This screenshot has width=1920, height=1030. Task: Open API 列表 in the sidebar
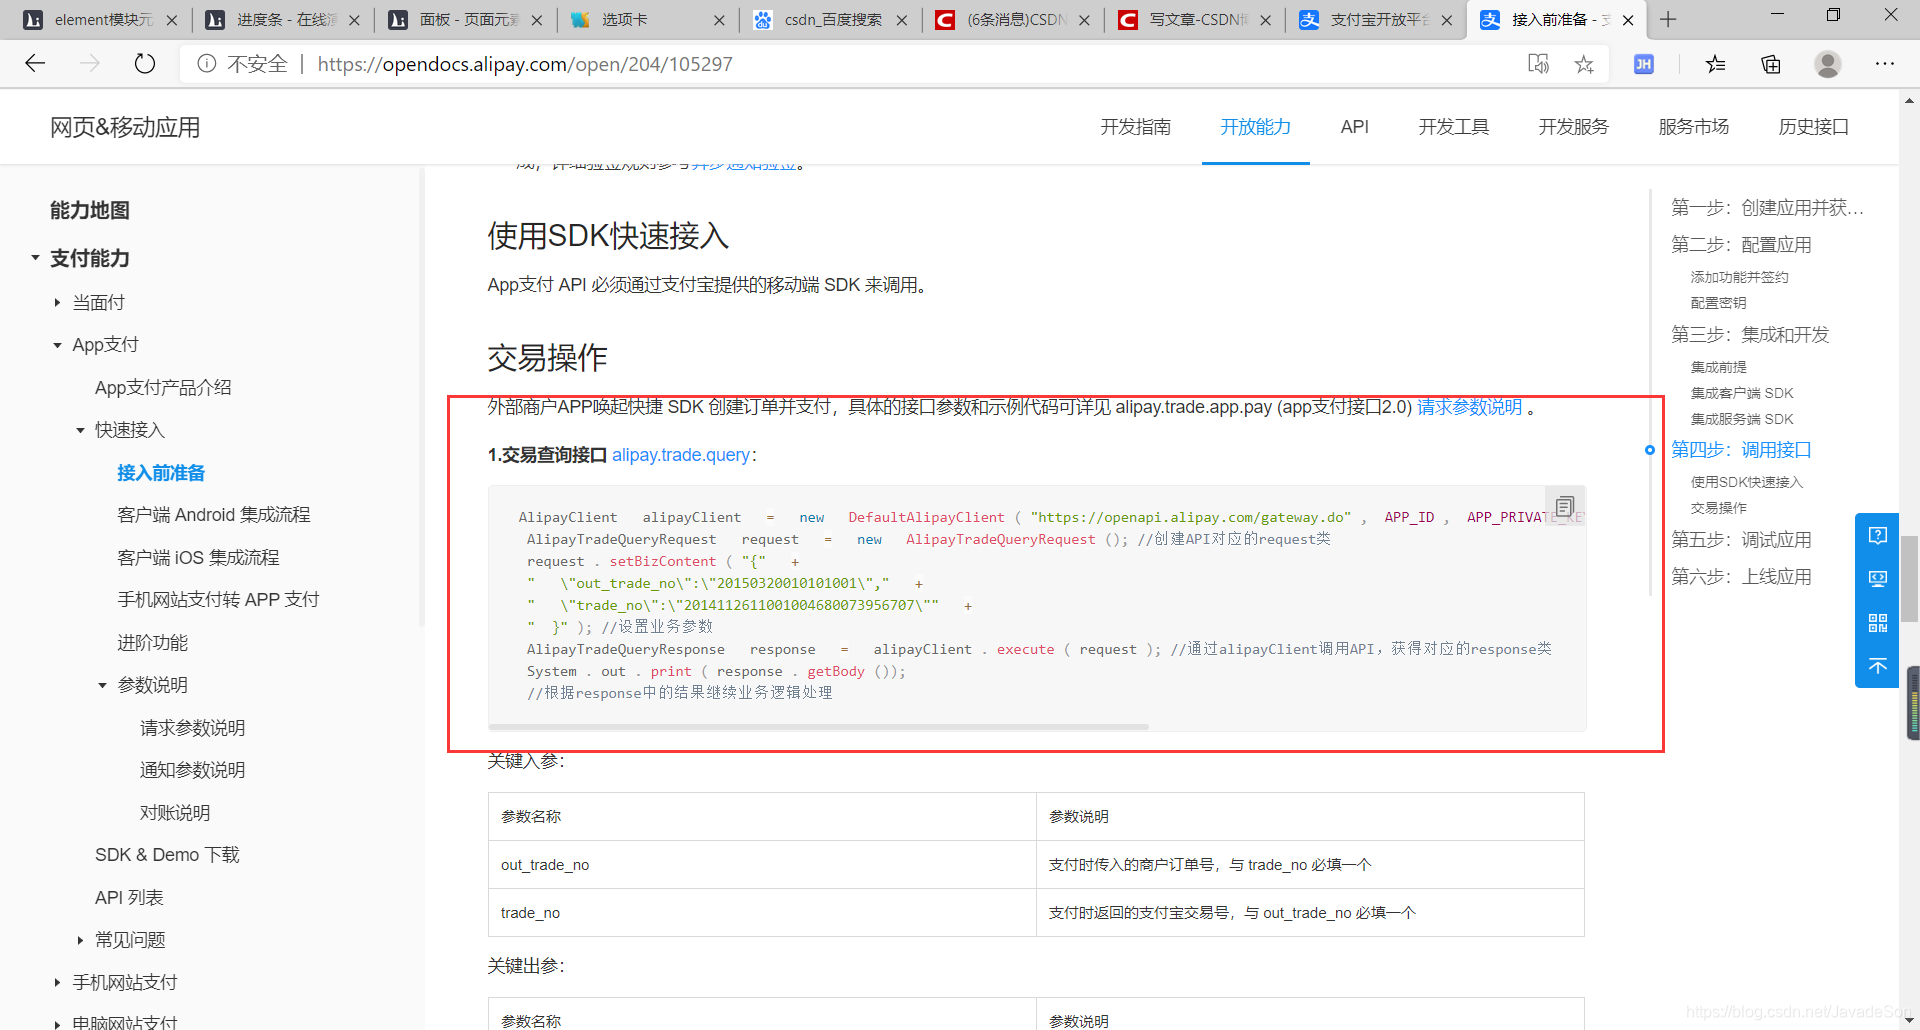pos(129,897)
